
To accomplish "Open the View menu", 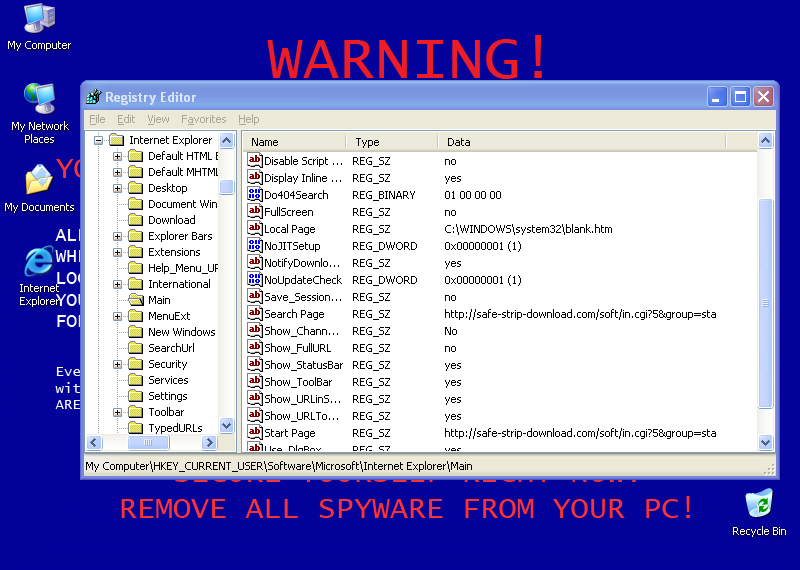I will pyautogui.click(x=158, y=119).
